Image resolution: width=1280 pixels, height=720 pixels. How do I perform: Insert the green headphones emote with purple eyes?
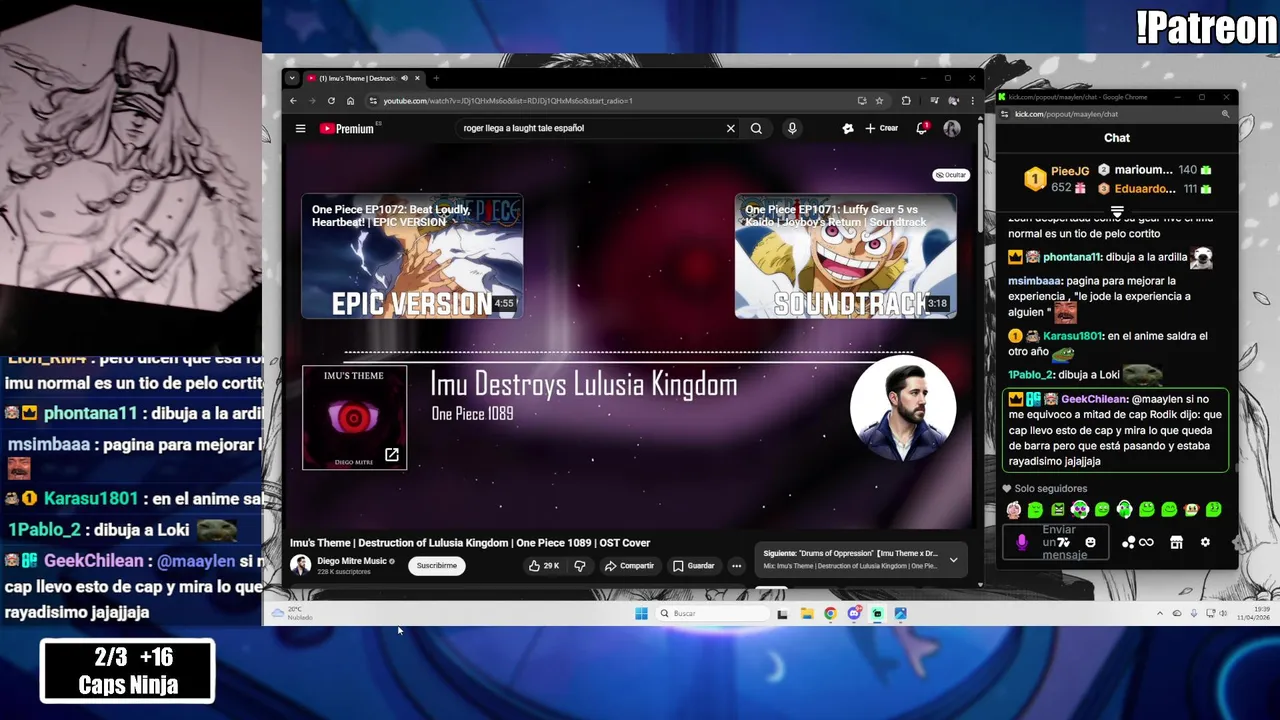1080,510
